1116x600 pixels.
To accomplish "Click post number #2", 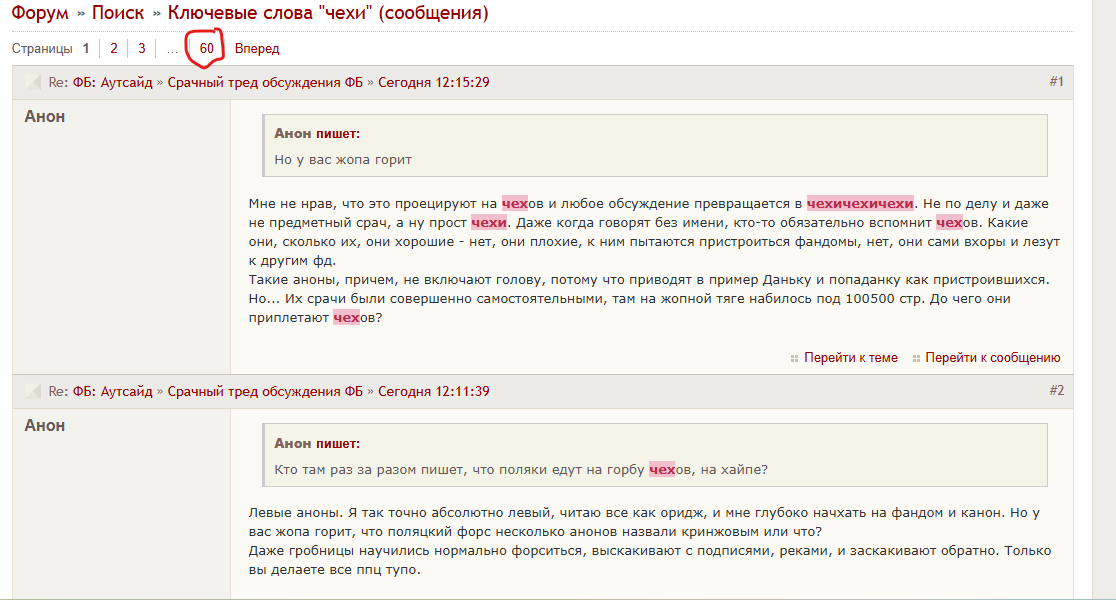I will pyautogui.click(x=1056, y=390).
